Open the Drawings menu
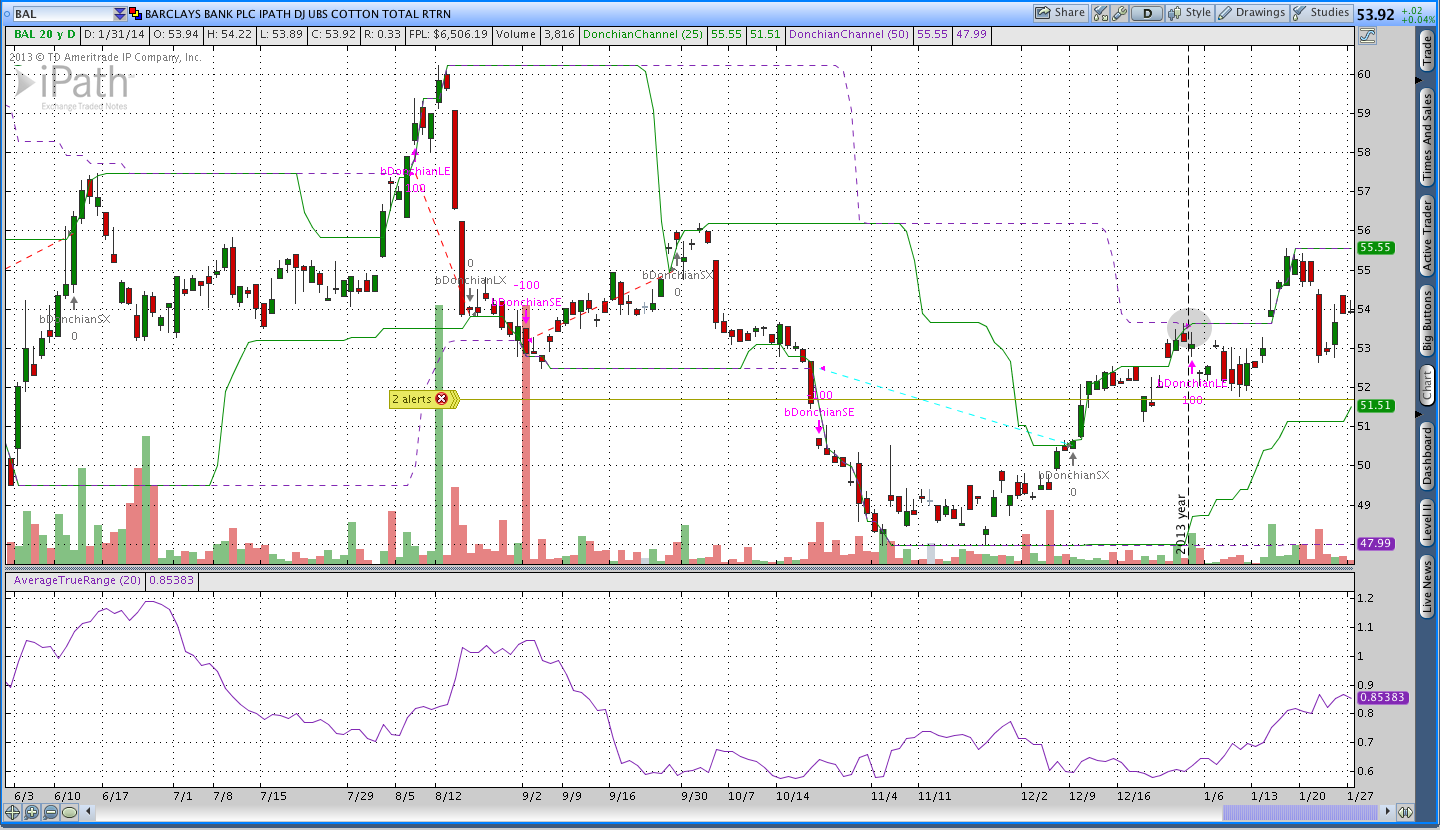Screen dimensions: 1440x830 1252,13
